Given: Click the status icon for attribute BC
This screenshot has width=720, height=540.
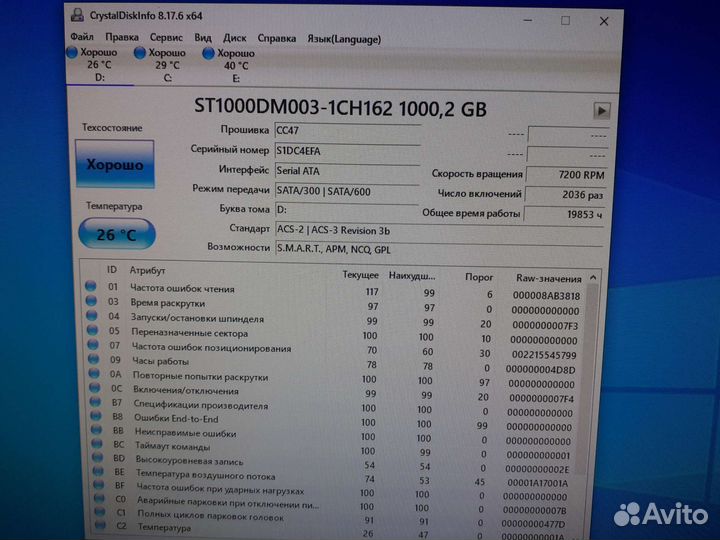Looking at the screenshot, I should pos(96,444).
